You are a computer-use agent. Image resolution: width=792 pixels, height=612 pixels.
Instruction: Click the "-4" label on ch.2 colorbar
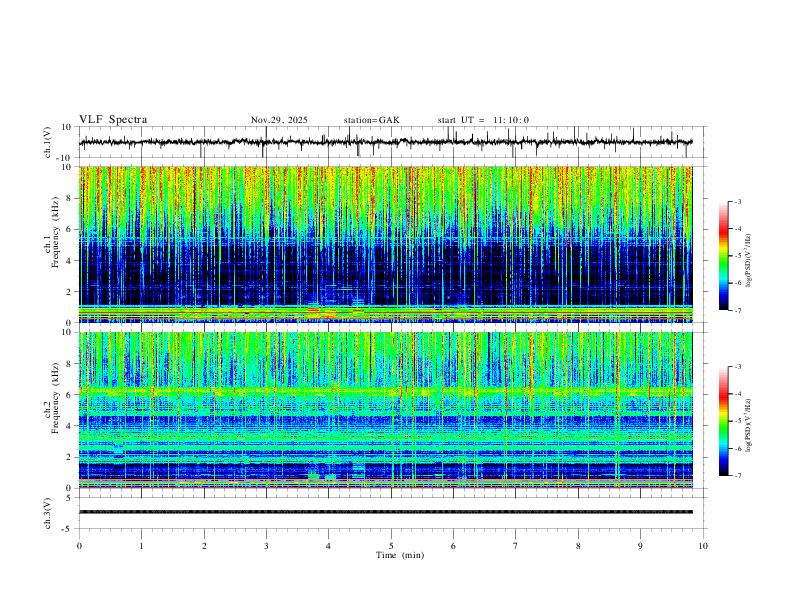coord(737,394)
